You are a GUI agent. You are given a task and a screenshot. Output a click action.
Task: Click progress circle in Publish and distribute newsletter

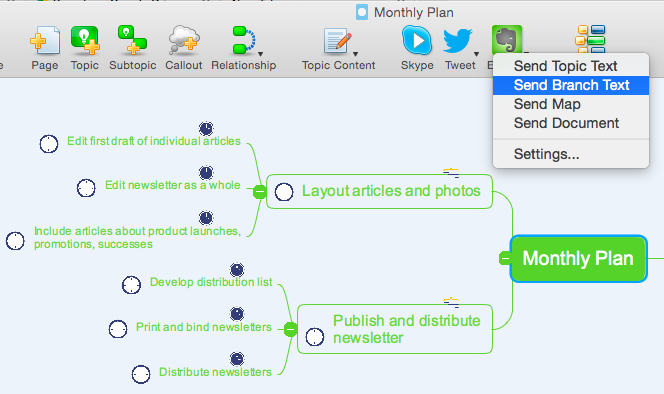click(x=315, y=337)
